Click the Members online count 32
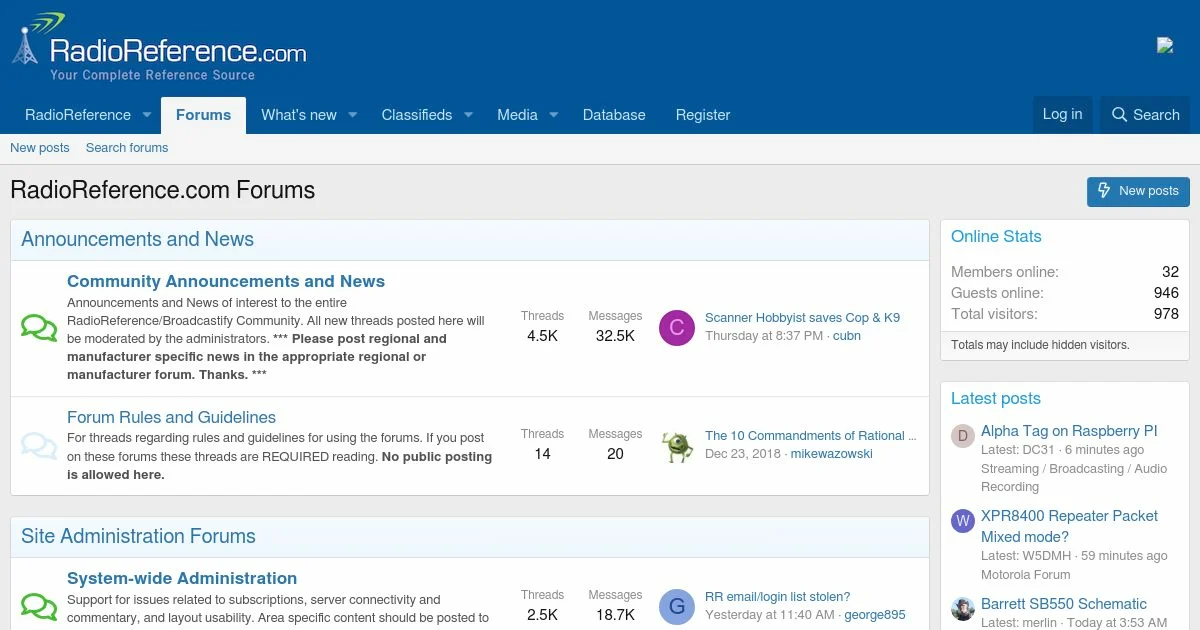Image resolution: width=1200 pixels, height=630 pixels. tap(1170, 272)
